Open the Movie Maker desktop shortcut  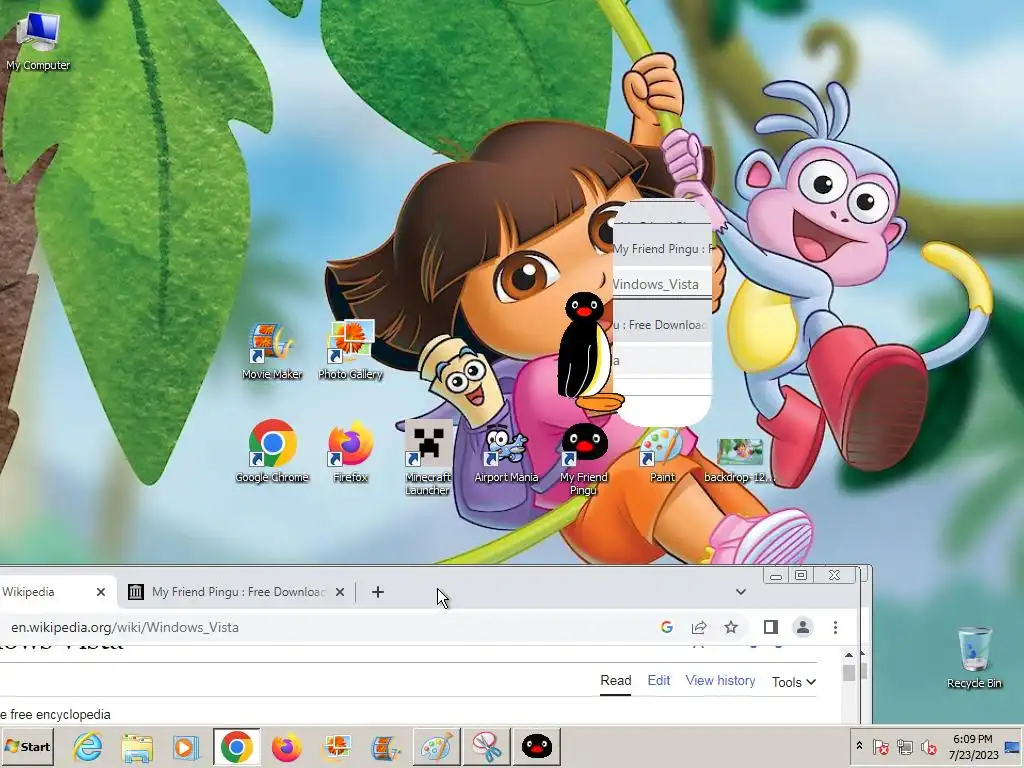(272, 351)
